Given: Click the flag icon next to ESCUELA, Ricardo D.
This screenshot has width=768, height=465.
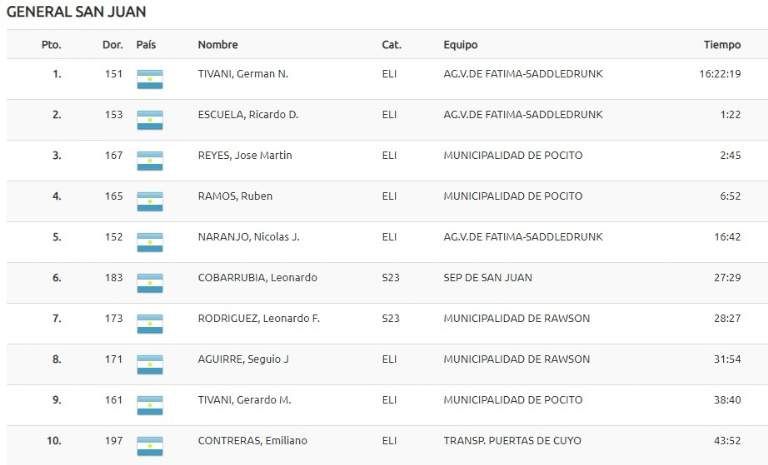Looking at the screenshot, I should [149, 120].
